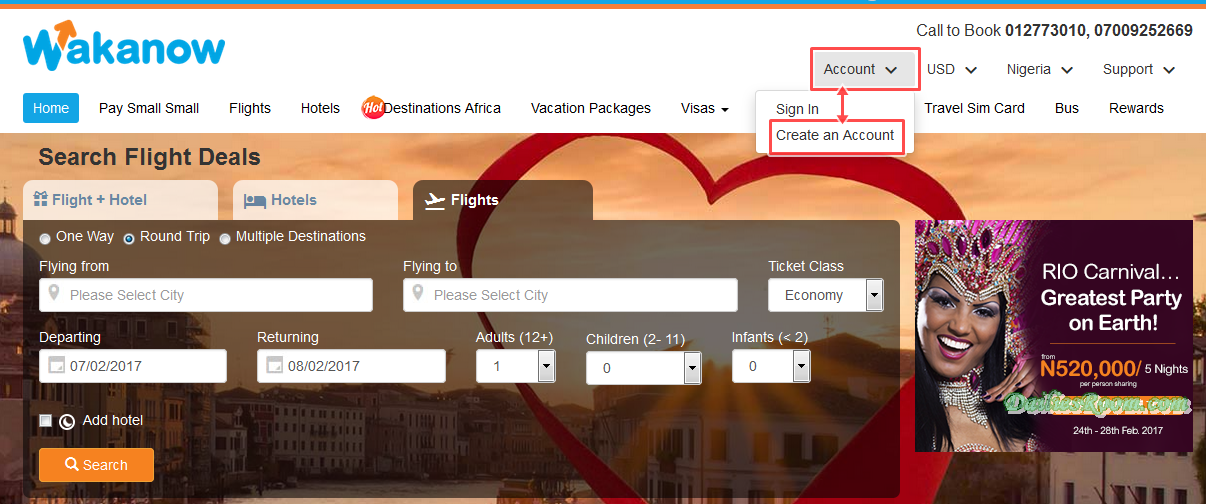The width and height of the screenshot is (1206, 504).
Task: Click the orange Search button
Action: point(96,465)
